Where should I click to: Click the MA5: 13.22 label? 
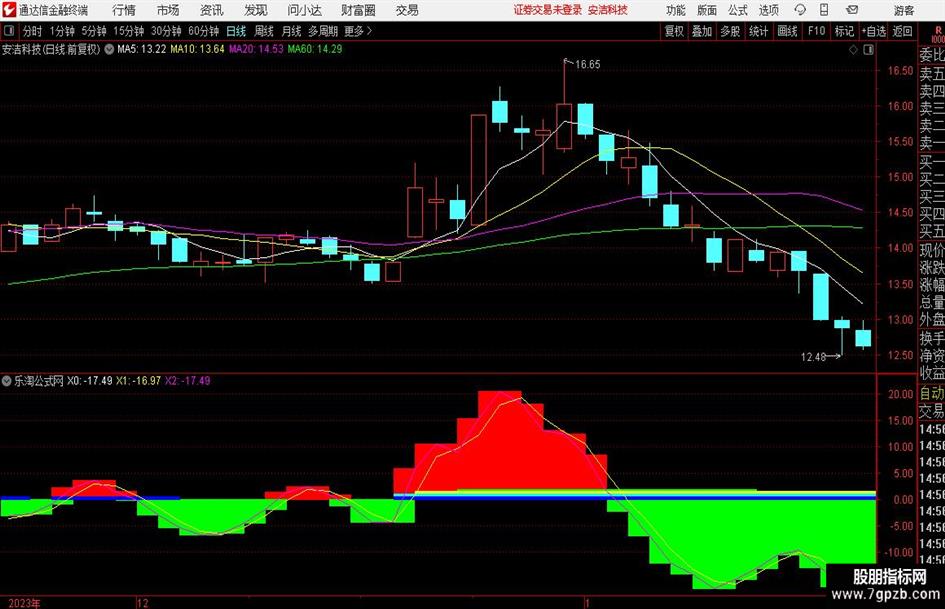pos(142,49)
